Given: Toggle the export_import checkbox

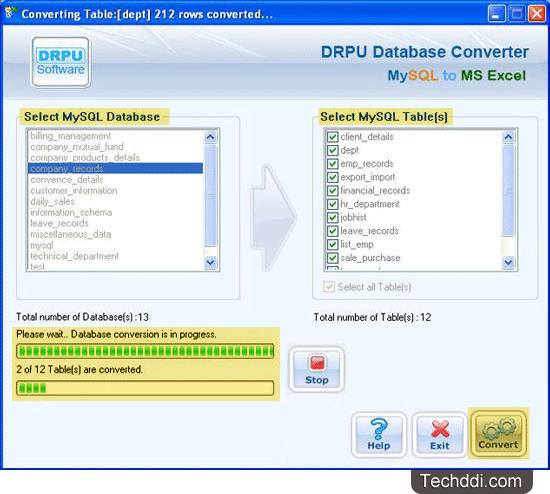Looking at the screenshot, I should (x=332, y=177).
